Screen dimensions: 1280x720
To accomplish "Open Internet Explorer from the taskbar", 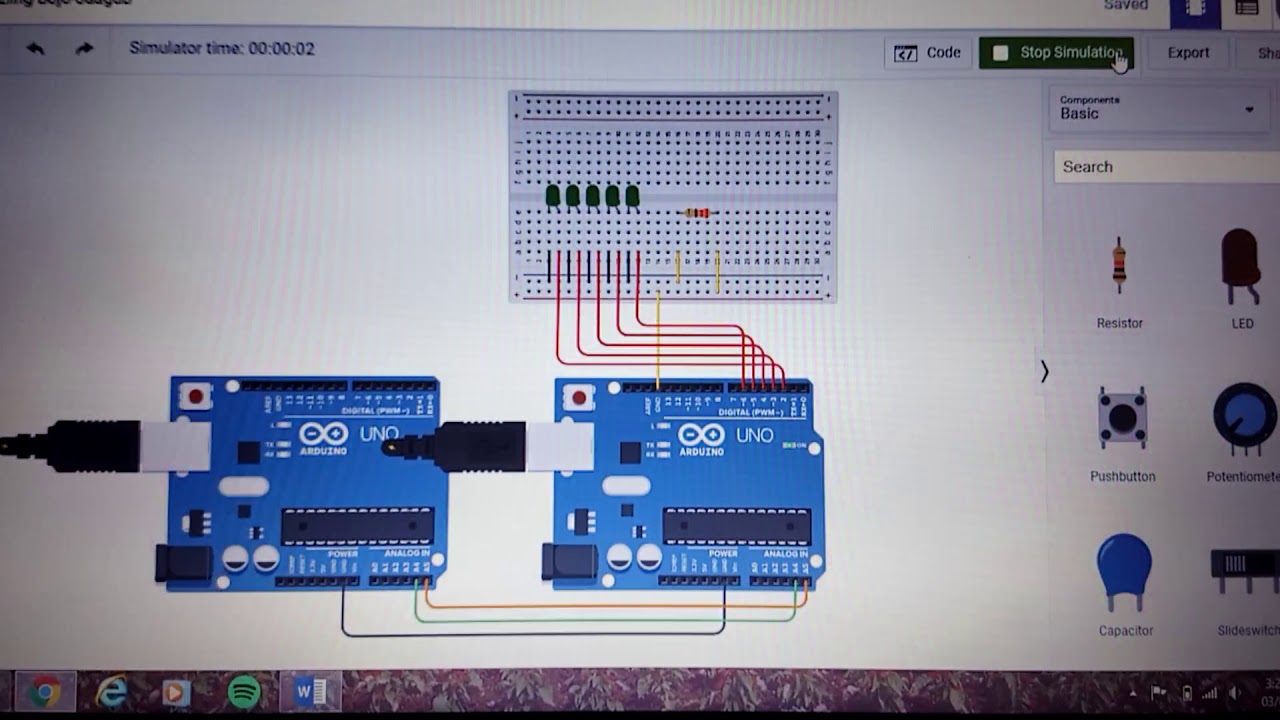I will click(x=111, y=692).
